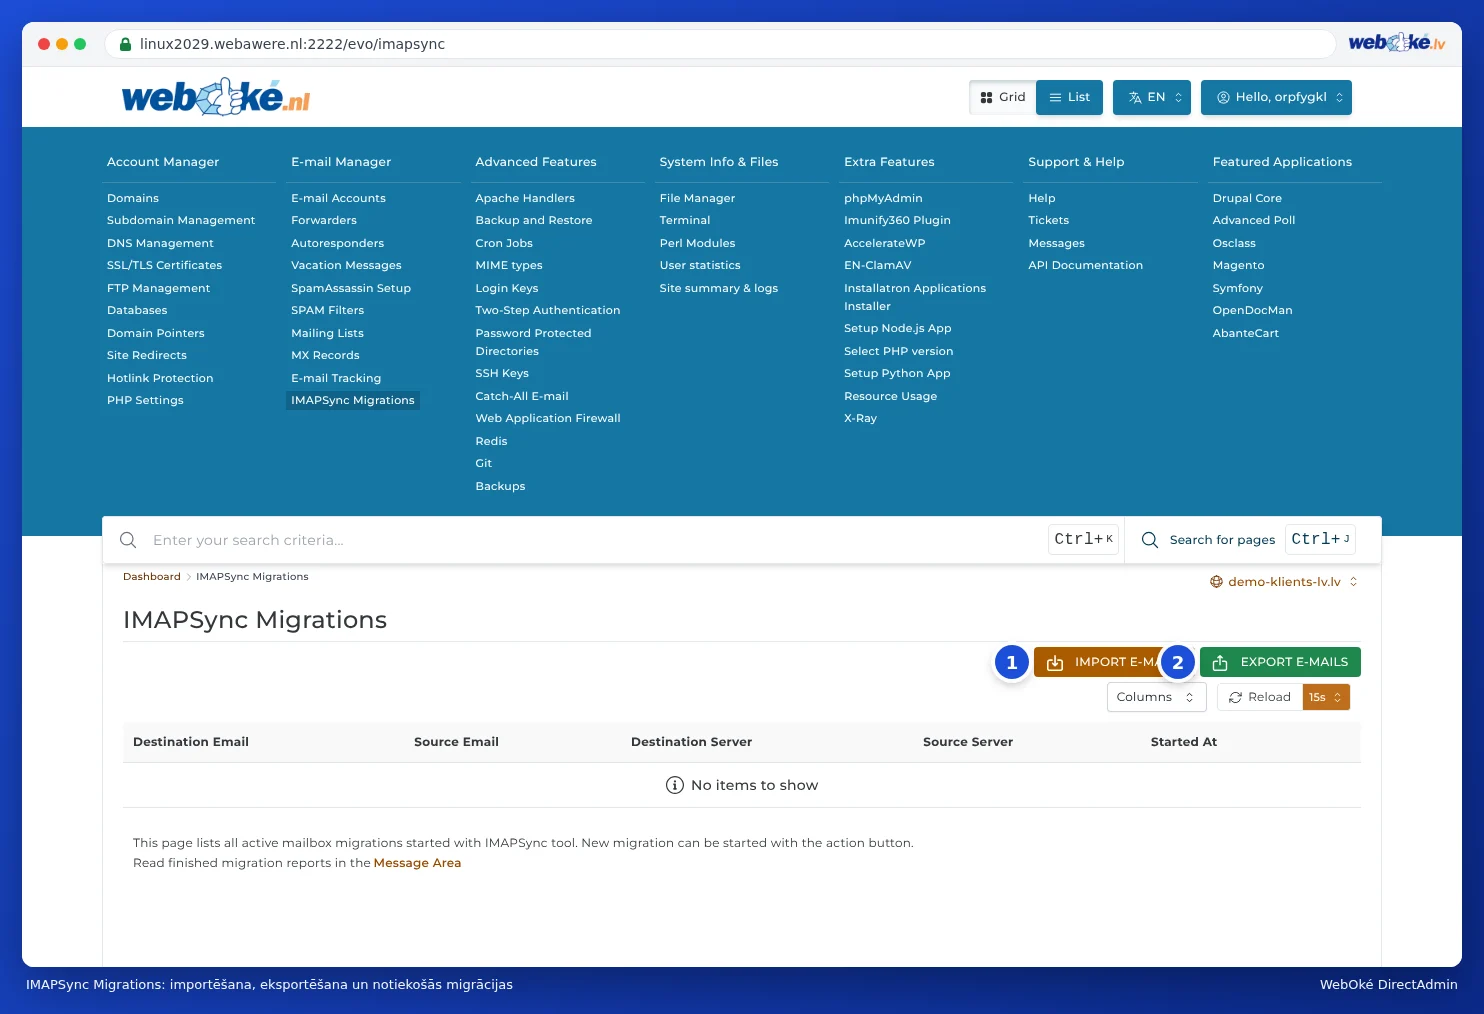
Task: Open phpMyAdmin menu item
Action: pos(883,198)
